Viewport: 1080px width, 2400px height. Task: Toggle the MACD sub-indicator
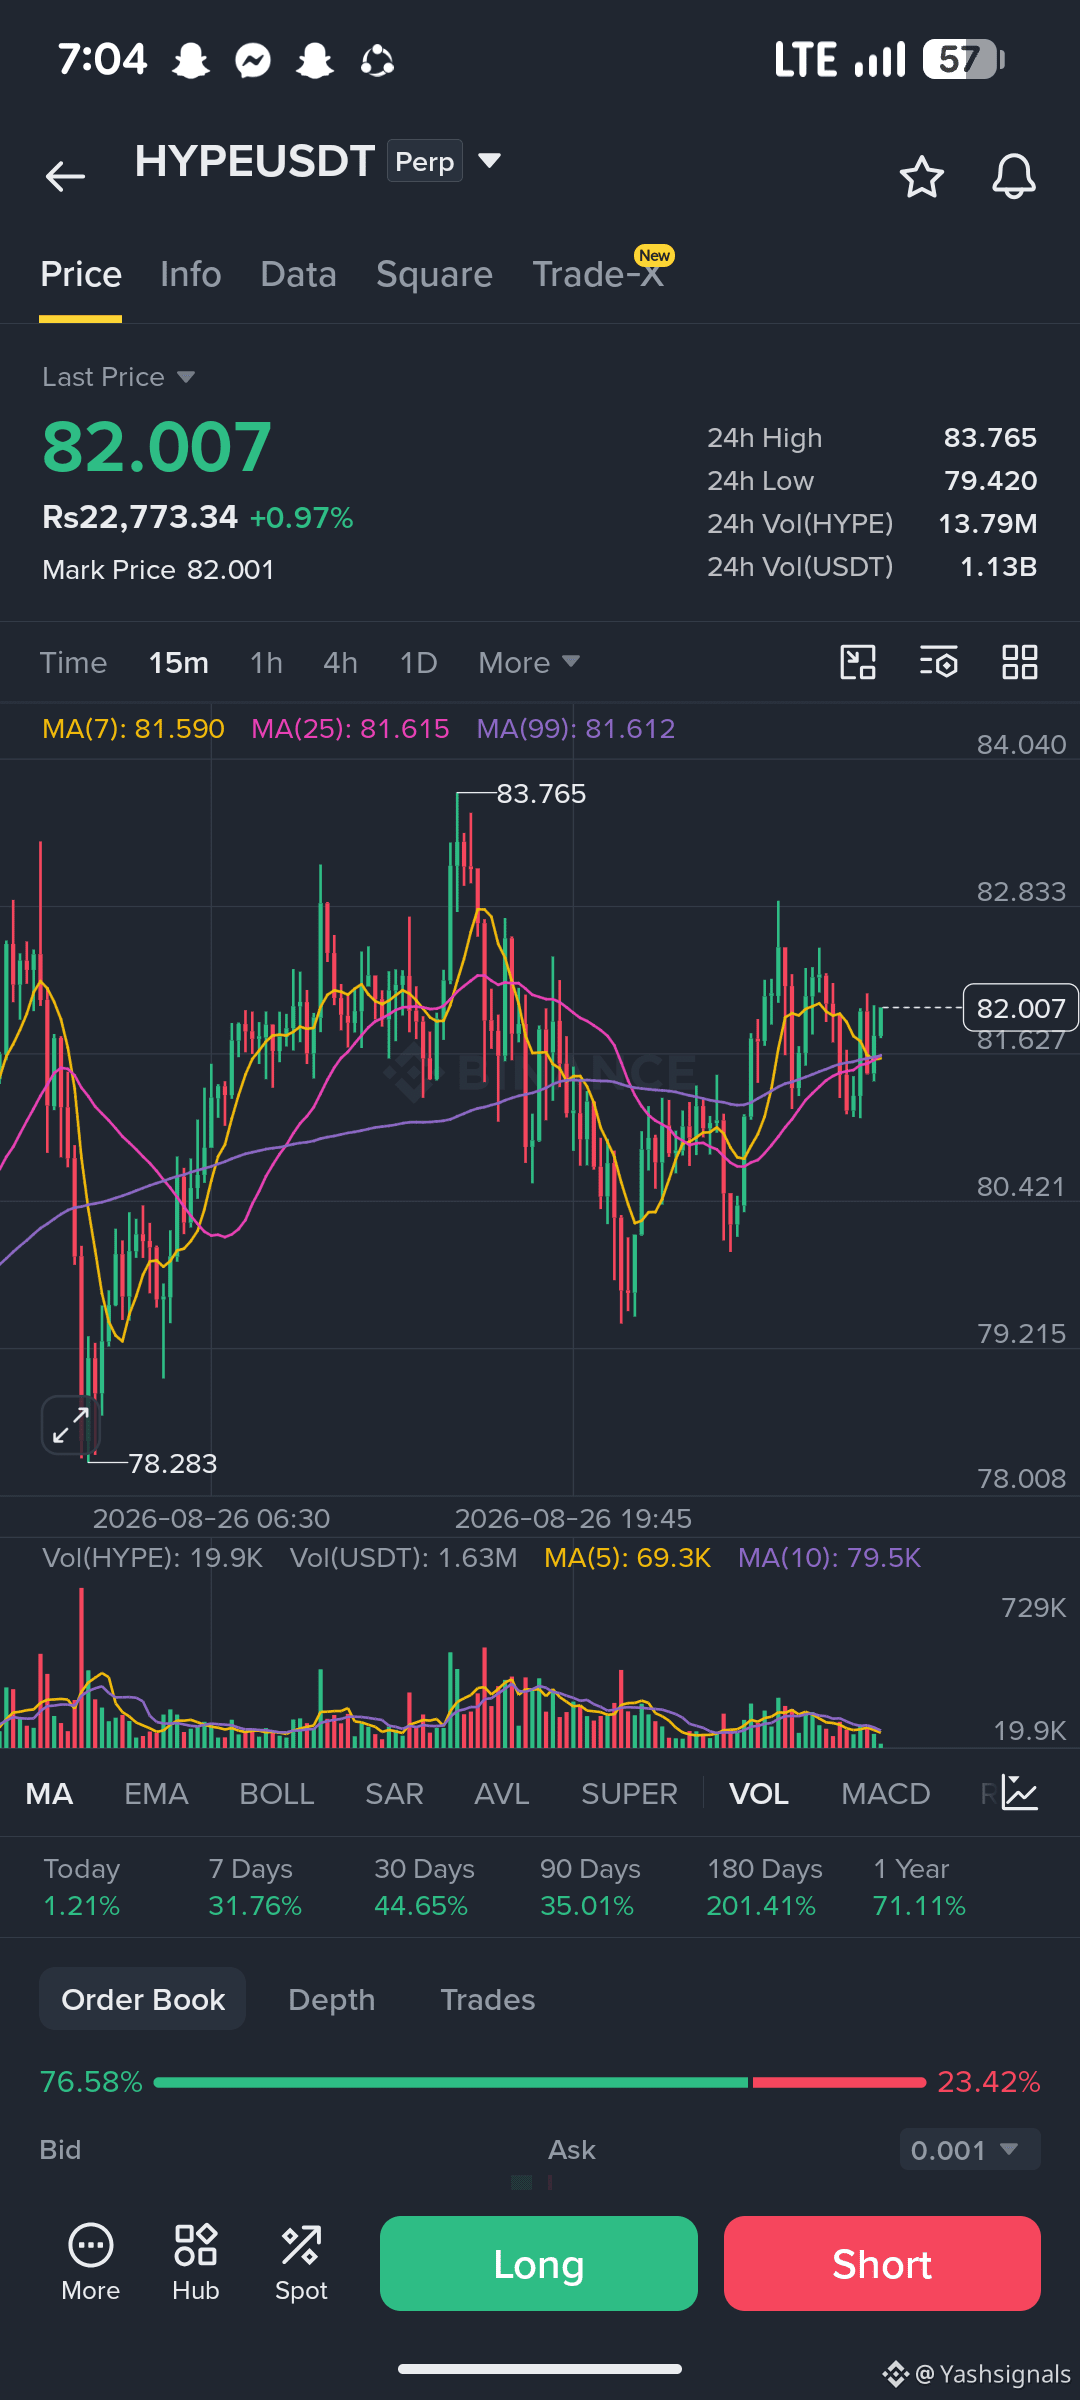(x=886, y=1793)
